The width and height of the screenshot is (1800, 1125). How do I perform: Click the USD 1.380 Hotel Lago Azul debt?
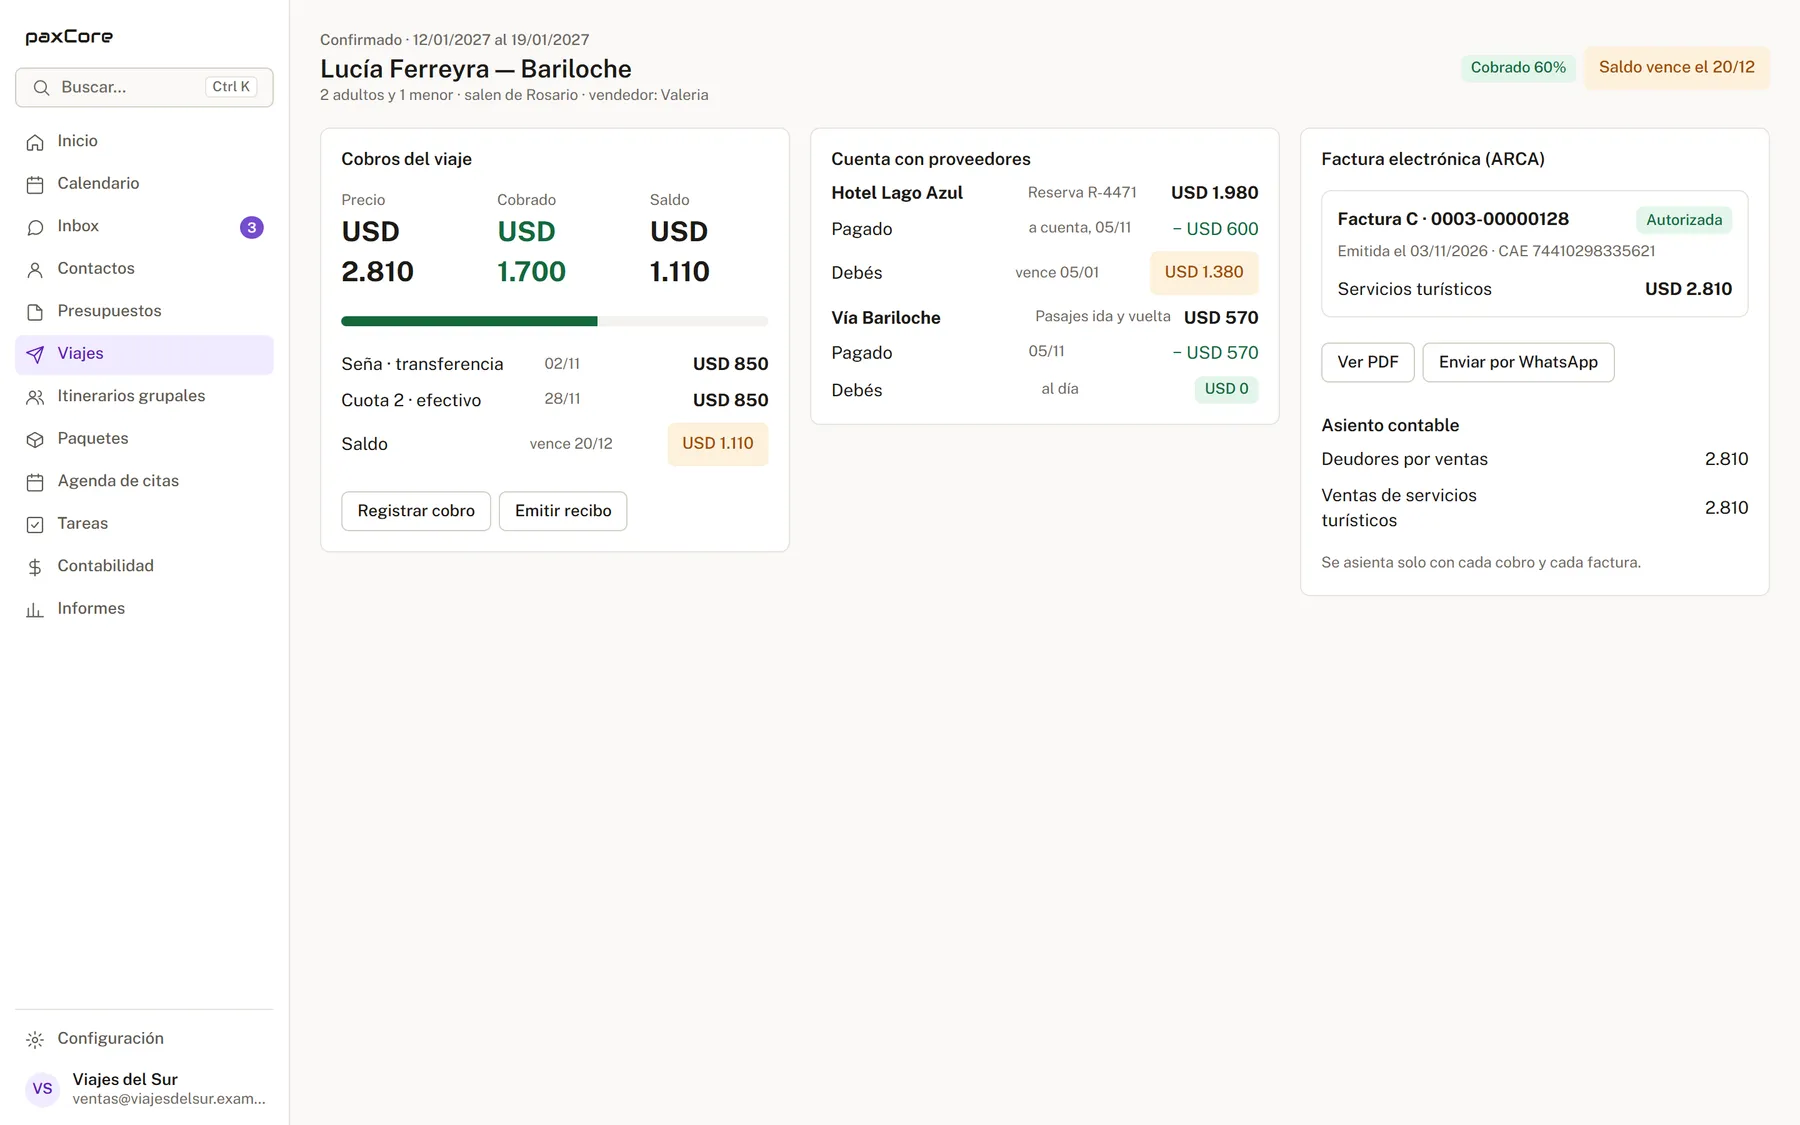point(1204,272)
